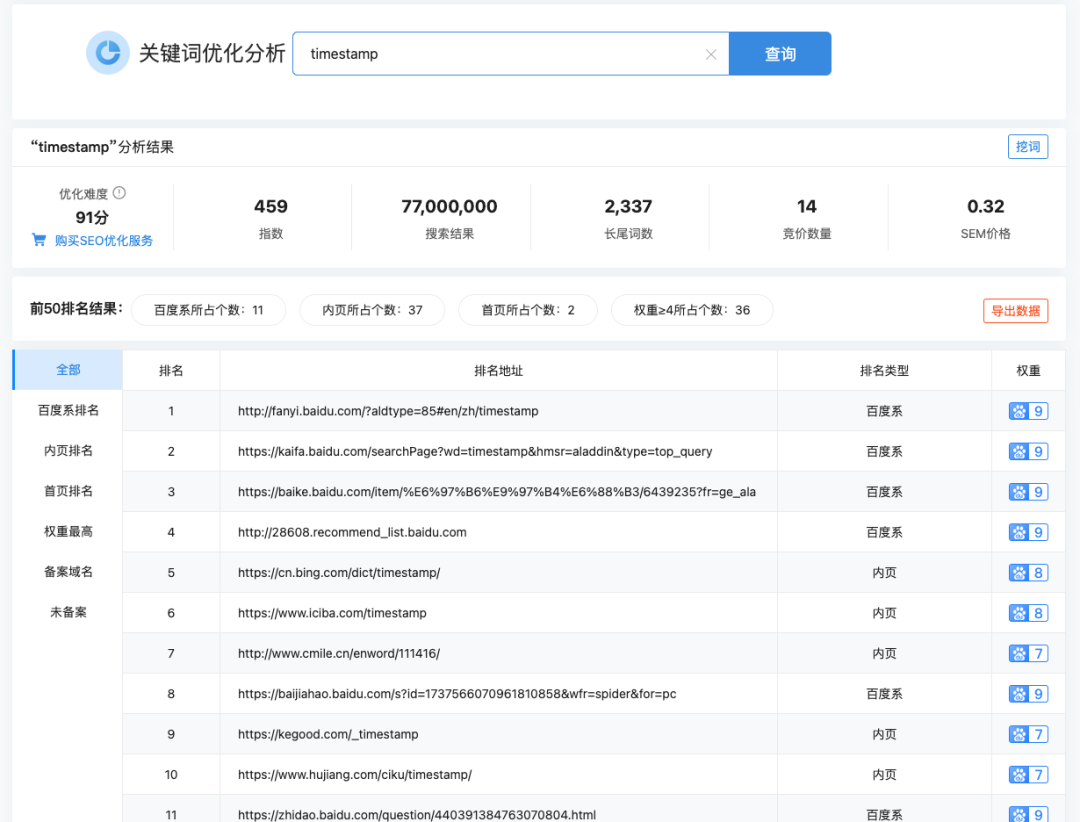
Task: Click the shopping cart icon near SEO服务
Action: point(40,240)
